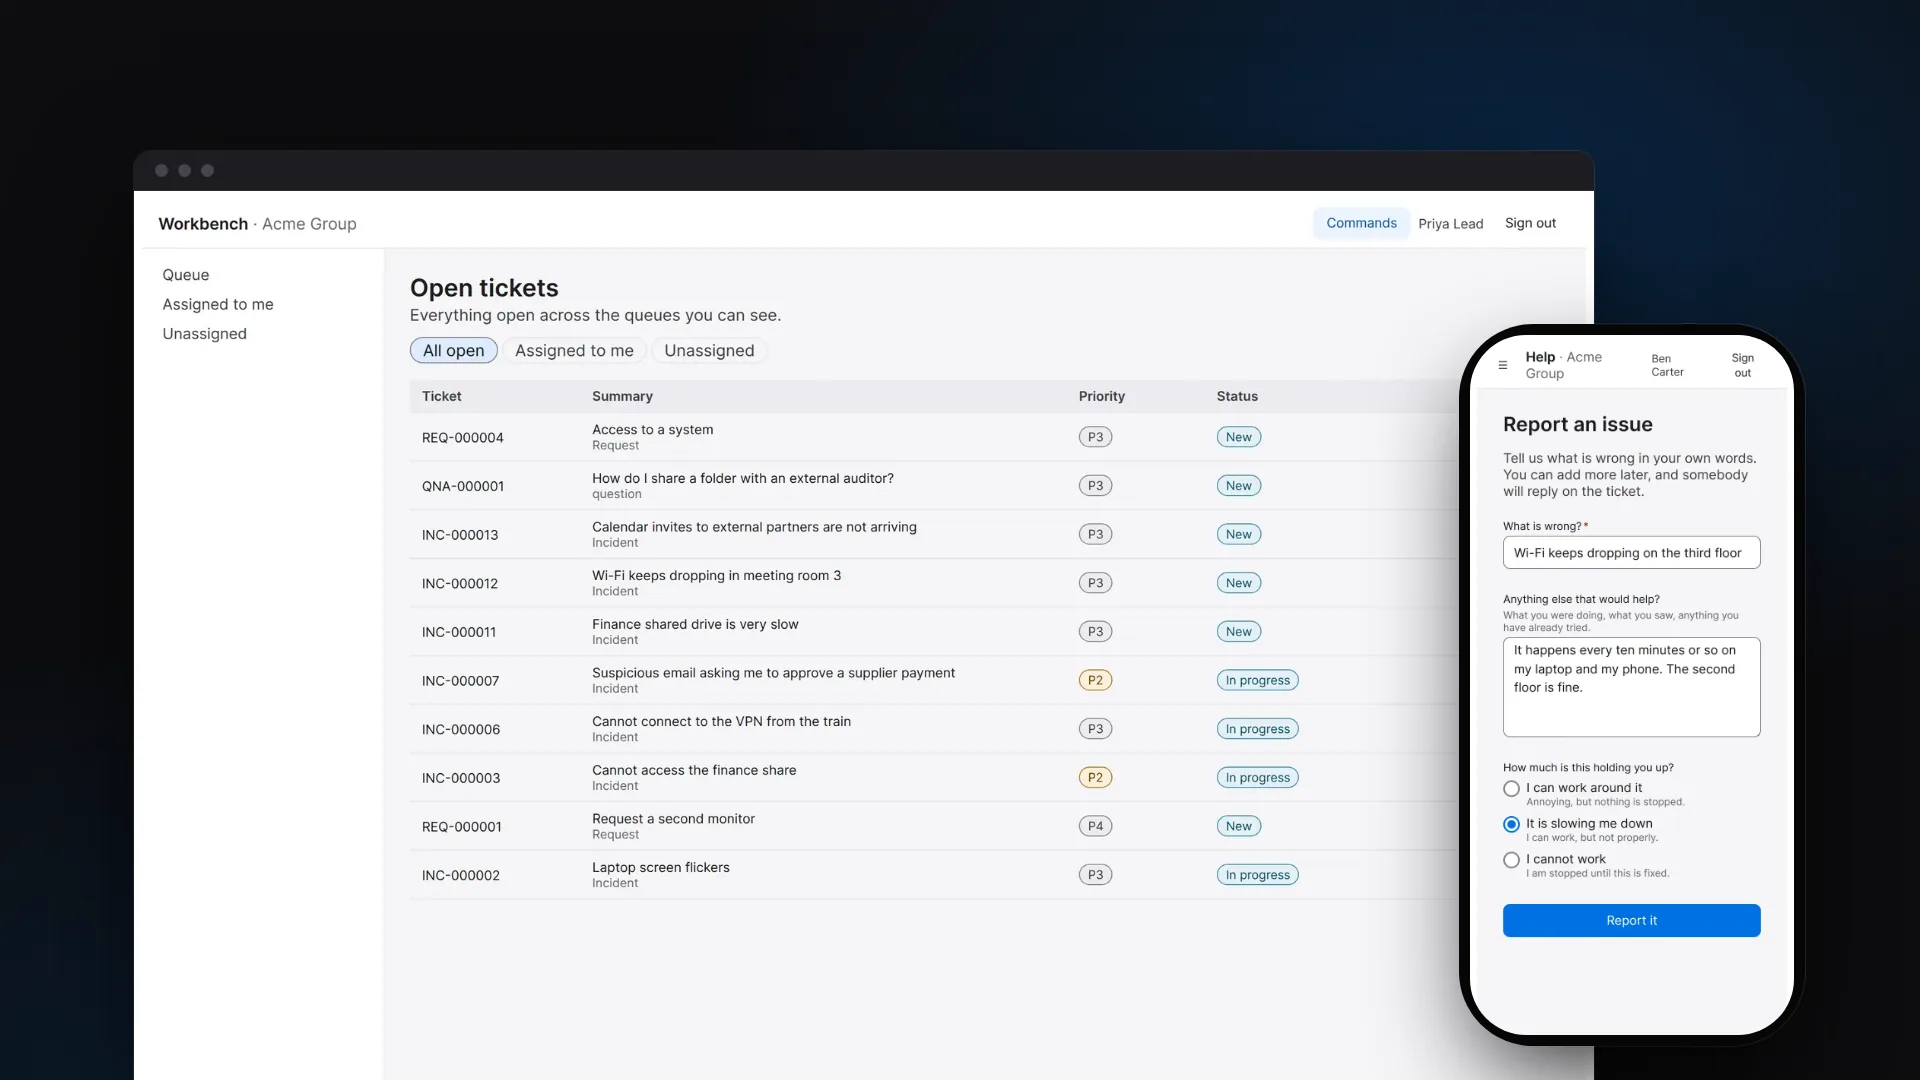Switch to the 'Assigned to me' filter pill

[x=574, y=351]
